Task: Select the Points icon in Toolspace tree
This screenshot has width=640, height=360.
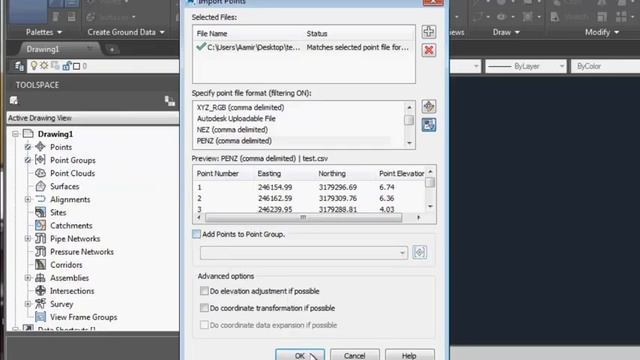Action: coord(40,147)
